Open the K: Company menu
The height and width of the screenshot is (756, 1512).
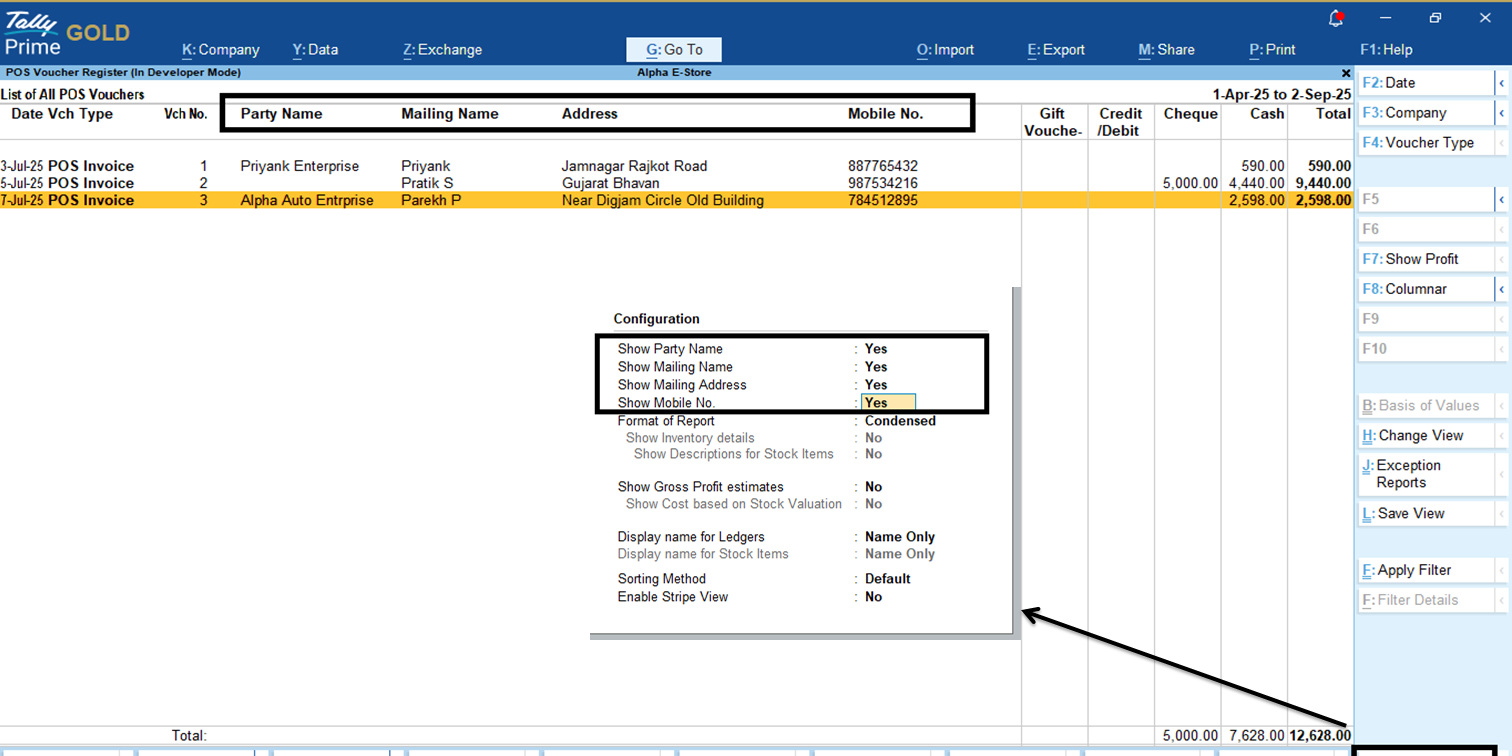point(220,49)
